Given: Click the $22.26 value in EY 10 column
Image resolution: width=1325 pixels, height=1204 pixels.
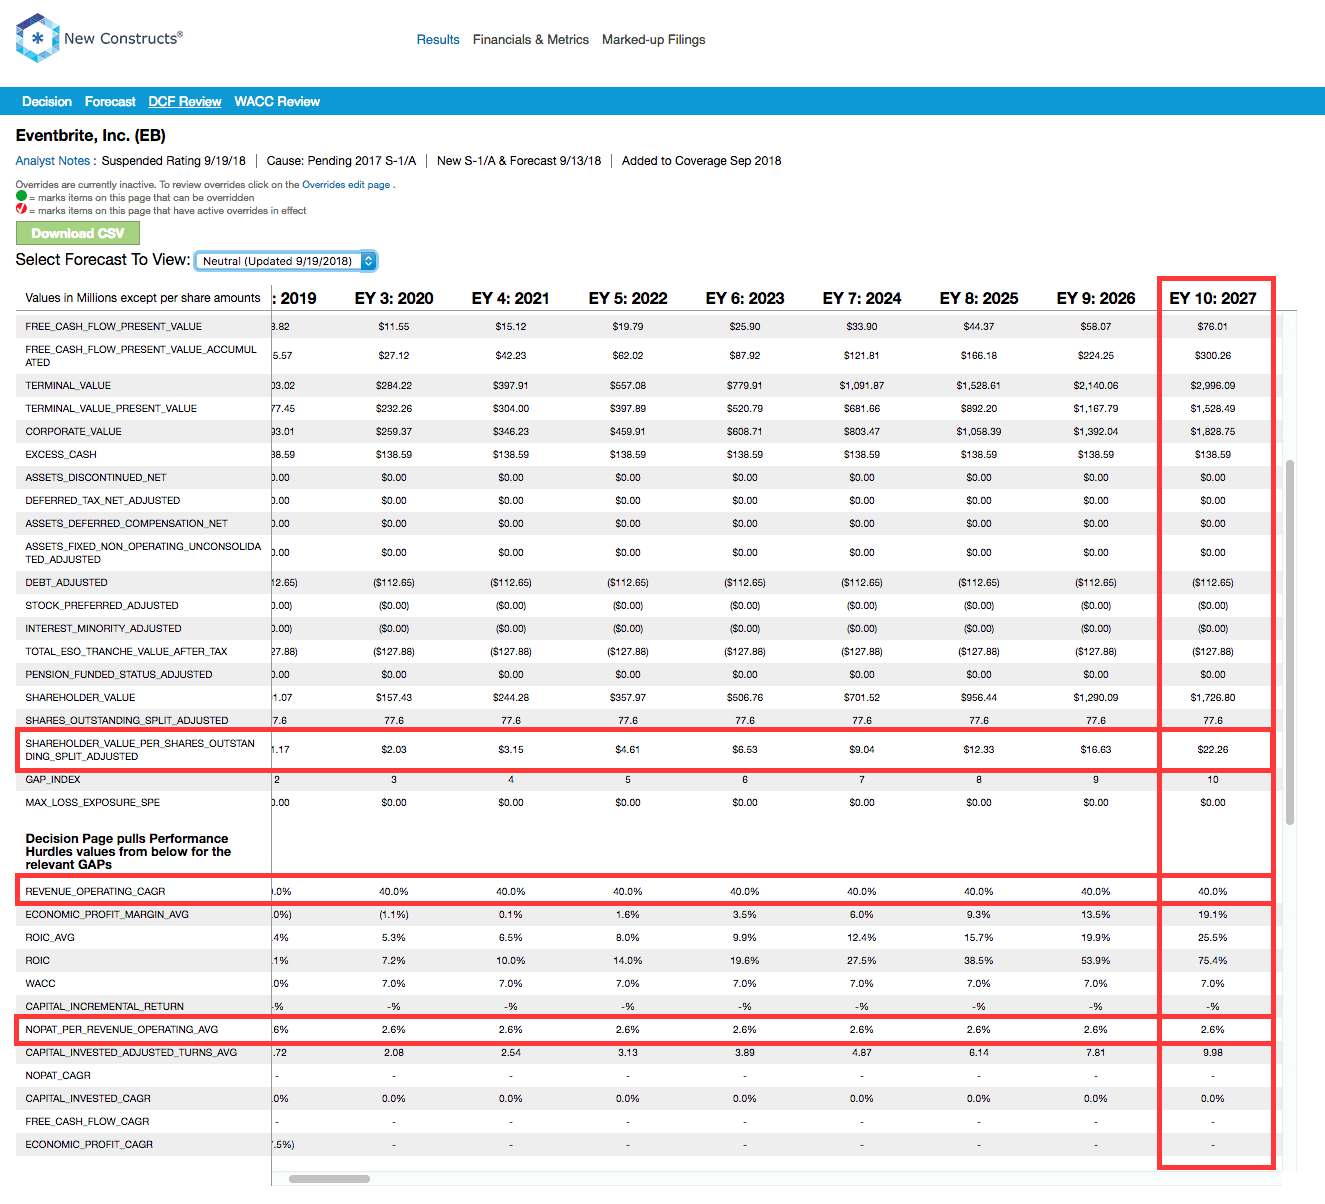Looking at the screenshot, I should click(1213, 750).
